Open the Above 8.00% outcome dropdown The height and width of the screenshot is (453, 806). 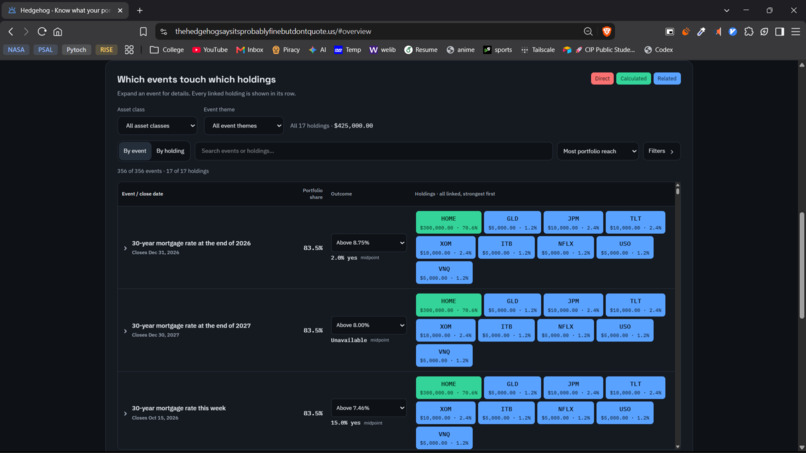click(x=369, y=325)
